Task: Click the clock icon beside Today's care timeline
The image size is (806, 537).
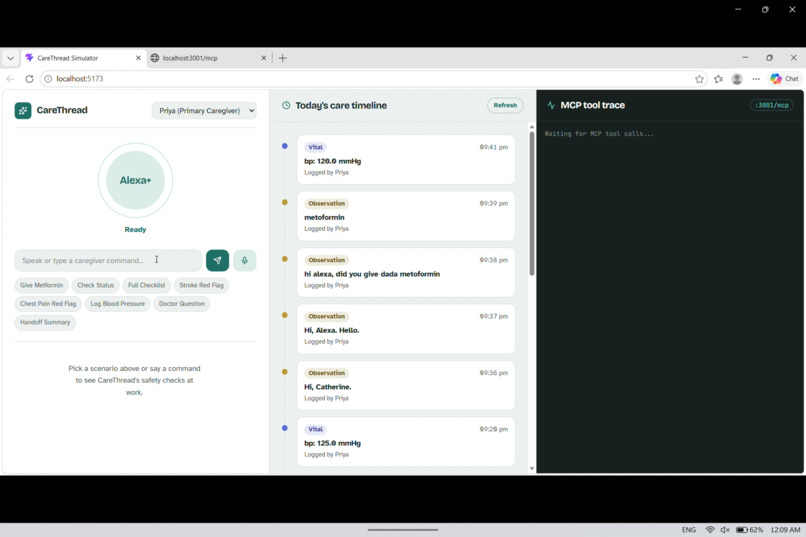Action: pos(286,105)
